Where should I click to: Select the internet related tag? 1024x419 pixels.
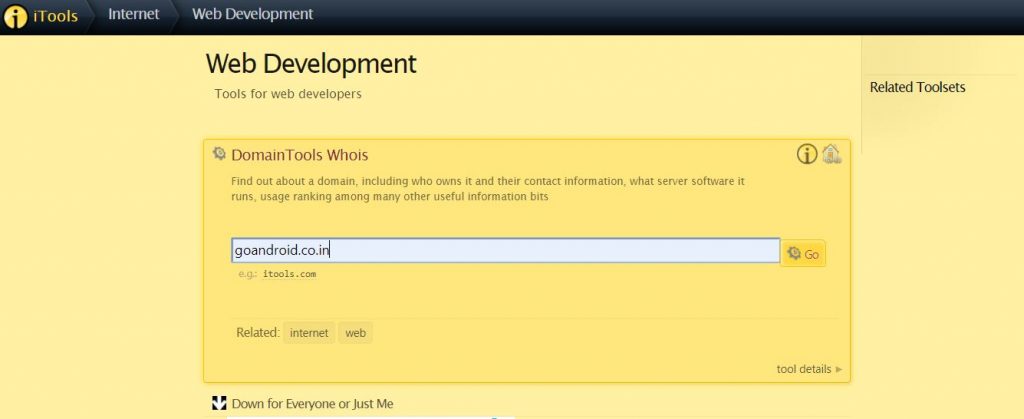[x=309, y=333]
